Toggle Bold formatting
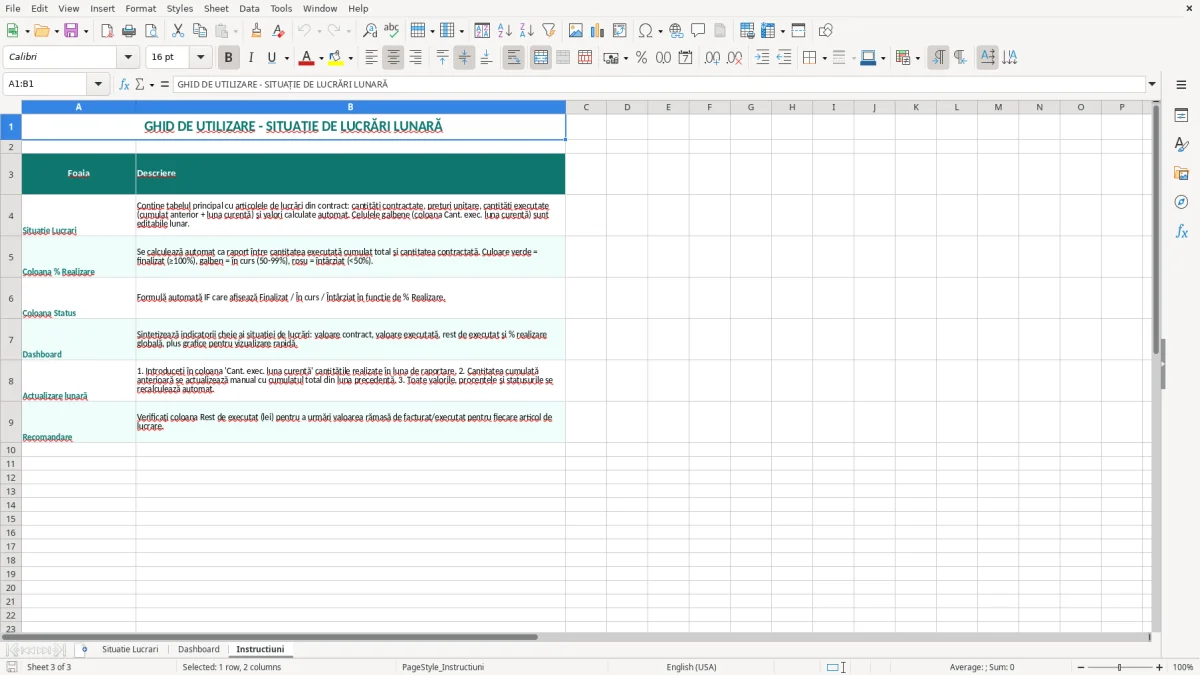 (x=228, y=58)
